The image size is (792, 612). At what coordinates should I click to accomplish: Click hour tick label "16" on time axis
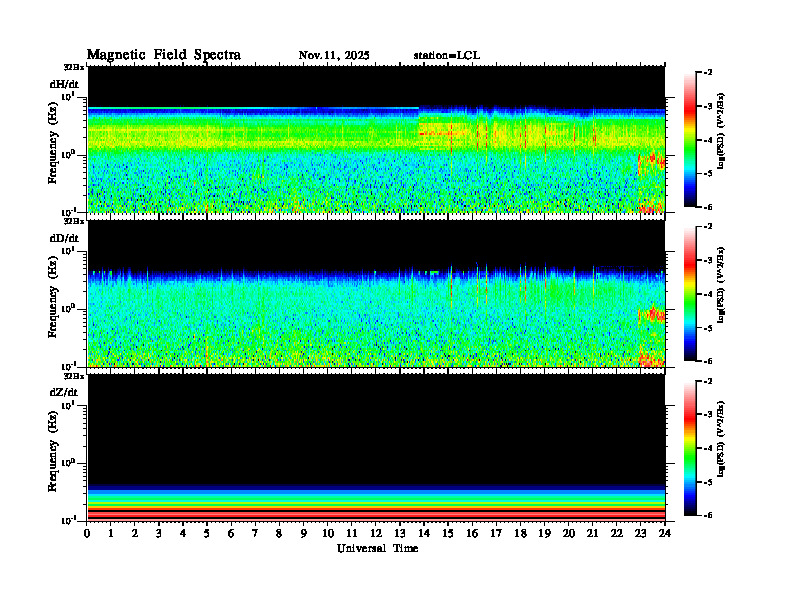click(x=472, y=534)
